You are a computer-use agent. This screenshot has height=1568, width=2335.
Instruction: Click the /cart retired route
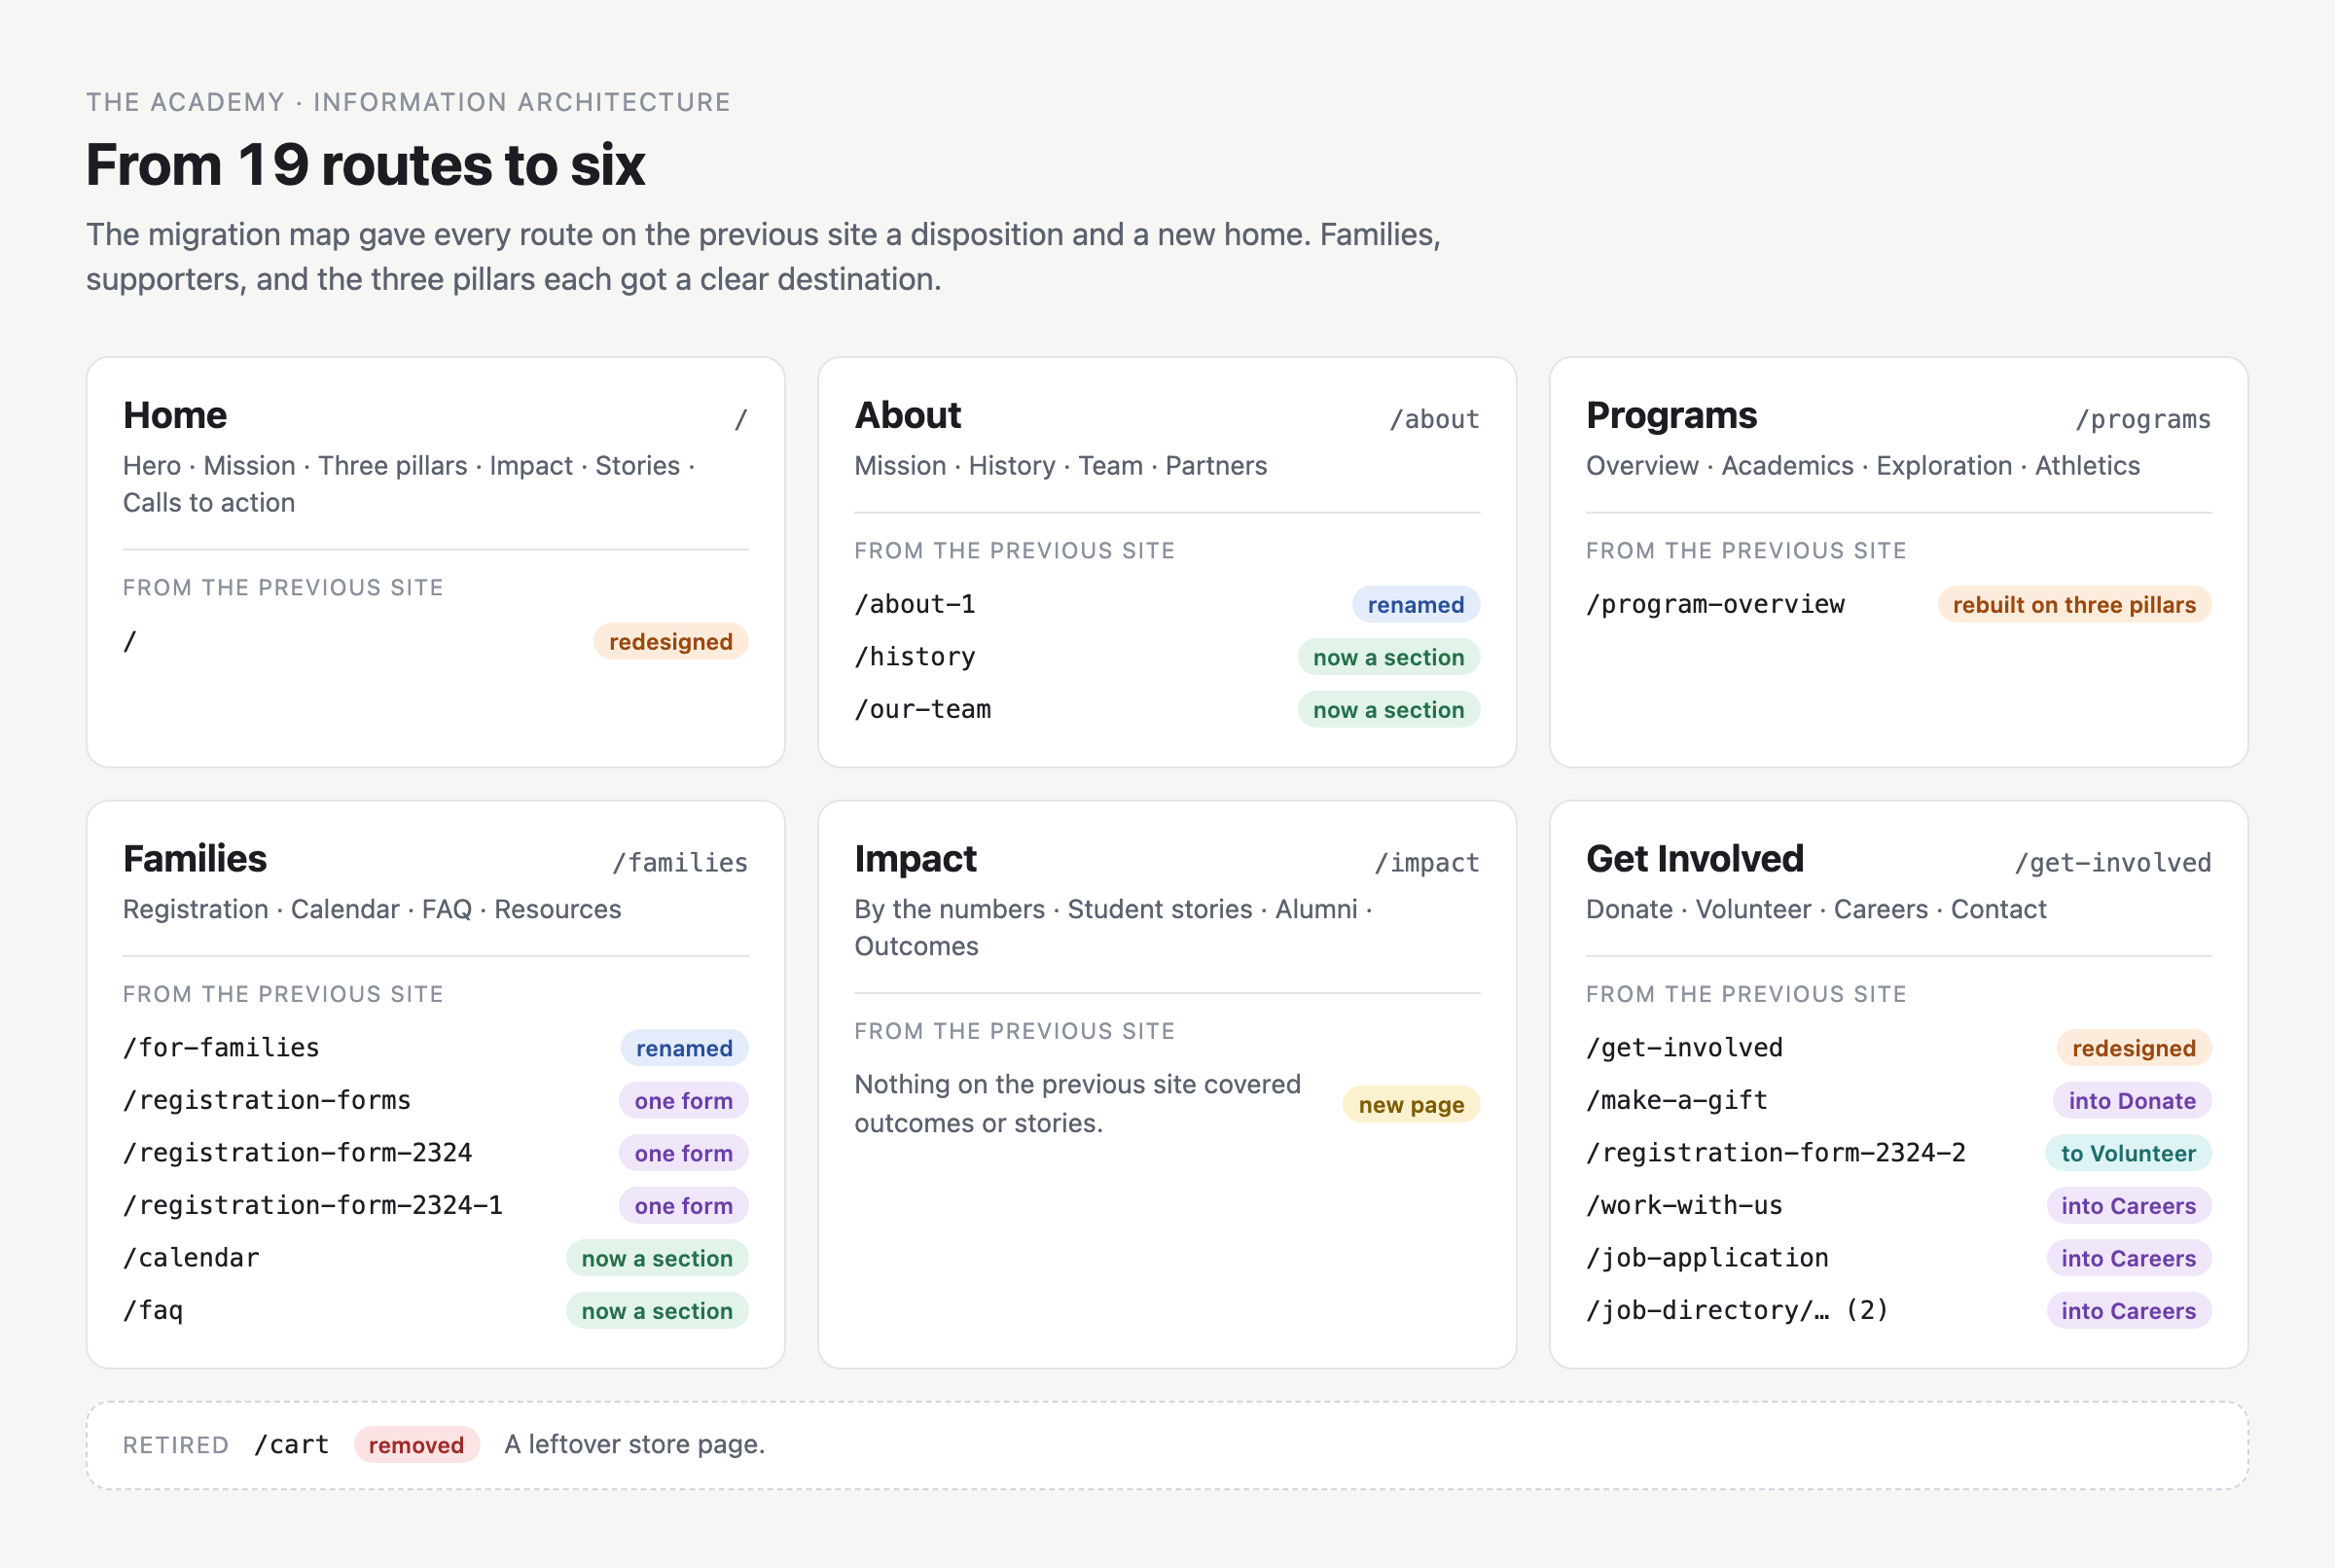click(x=291, y=1444)
